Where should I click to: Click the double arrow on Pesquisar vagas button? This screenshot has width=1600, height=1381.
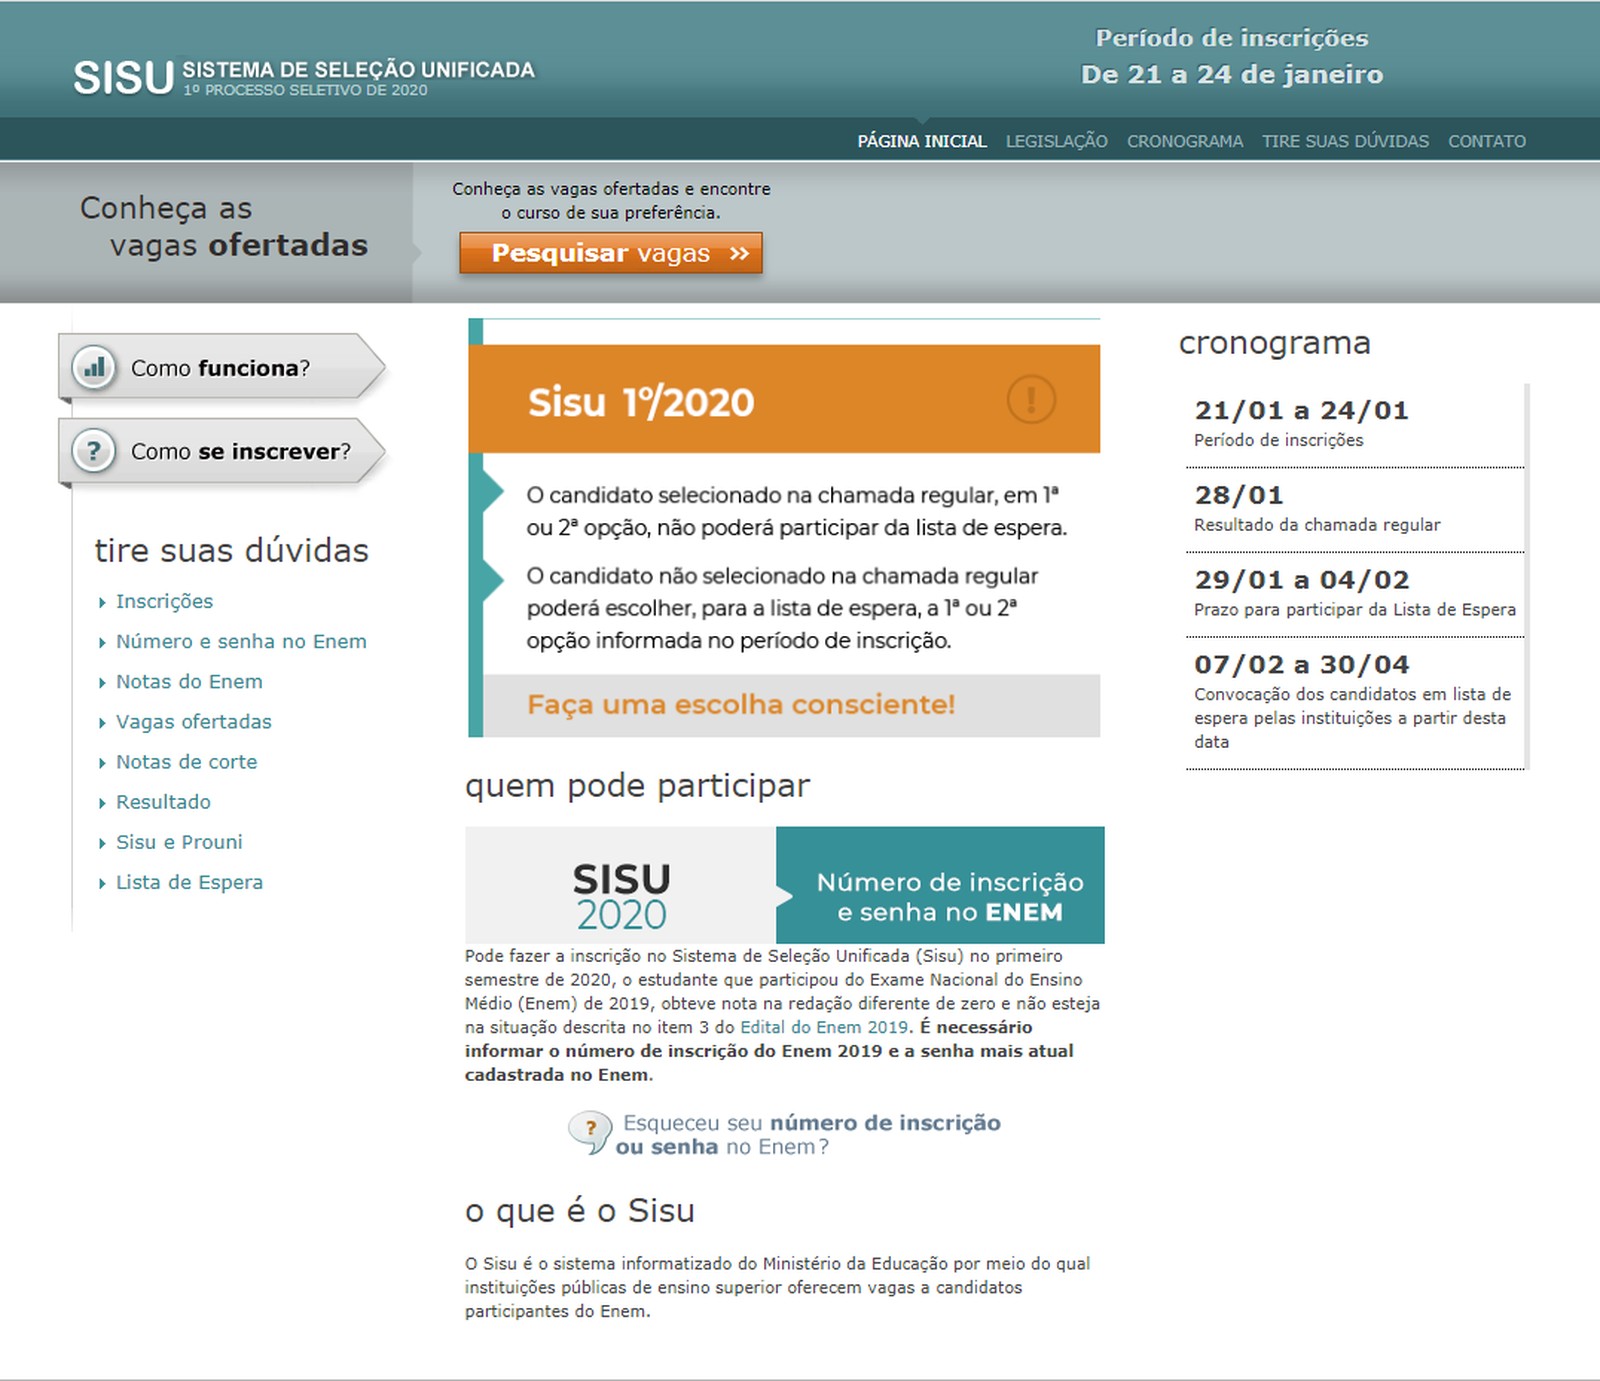pyautogui.click(x=739, y=253)
